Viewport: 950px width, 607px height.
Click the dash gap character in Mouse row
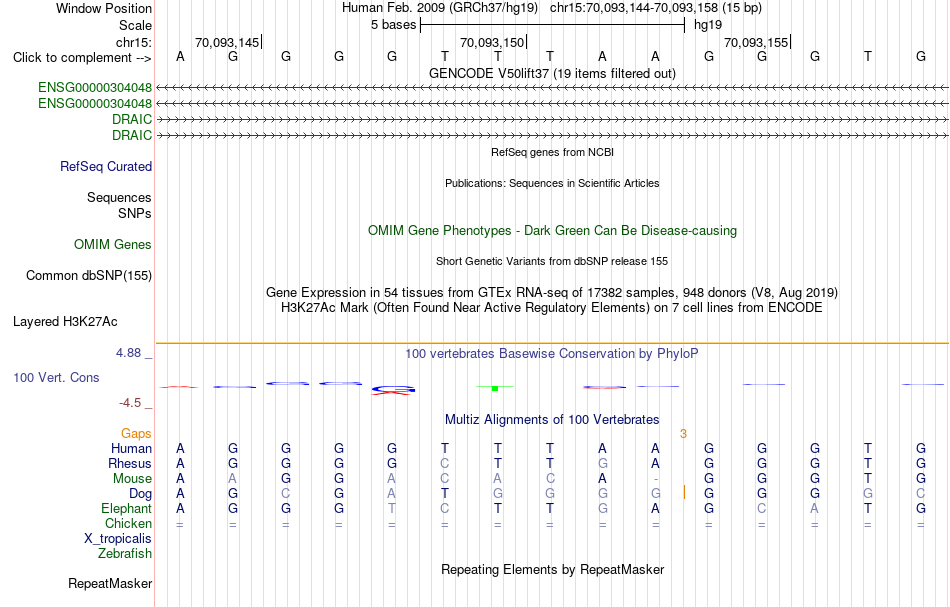point(656,480)
